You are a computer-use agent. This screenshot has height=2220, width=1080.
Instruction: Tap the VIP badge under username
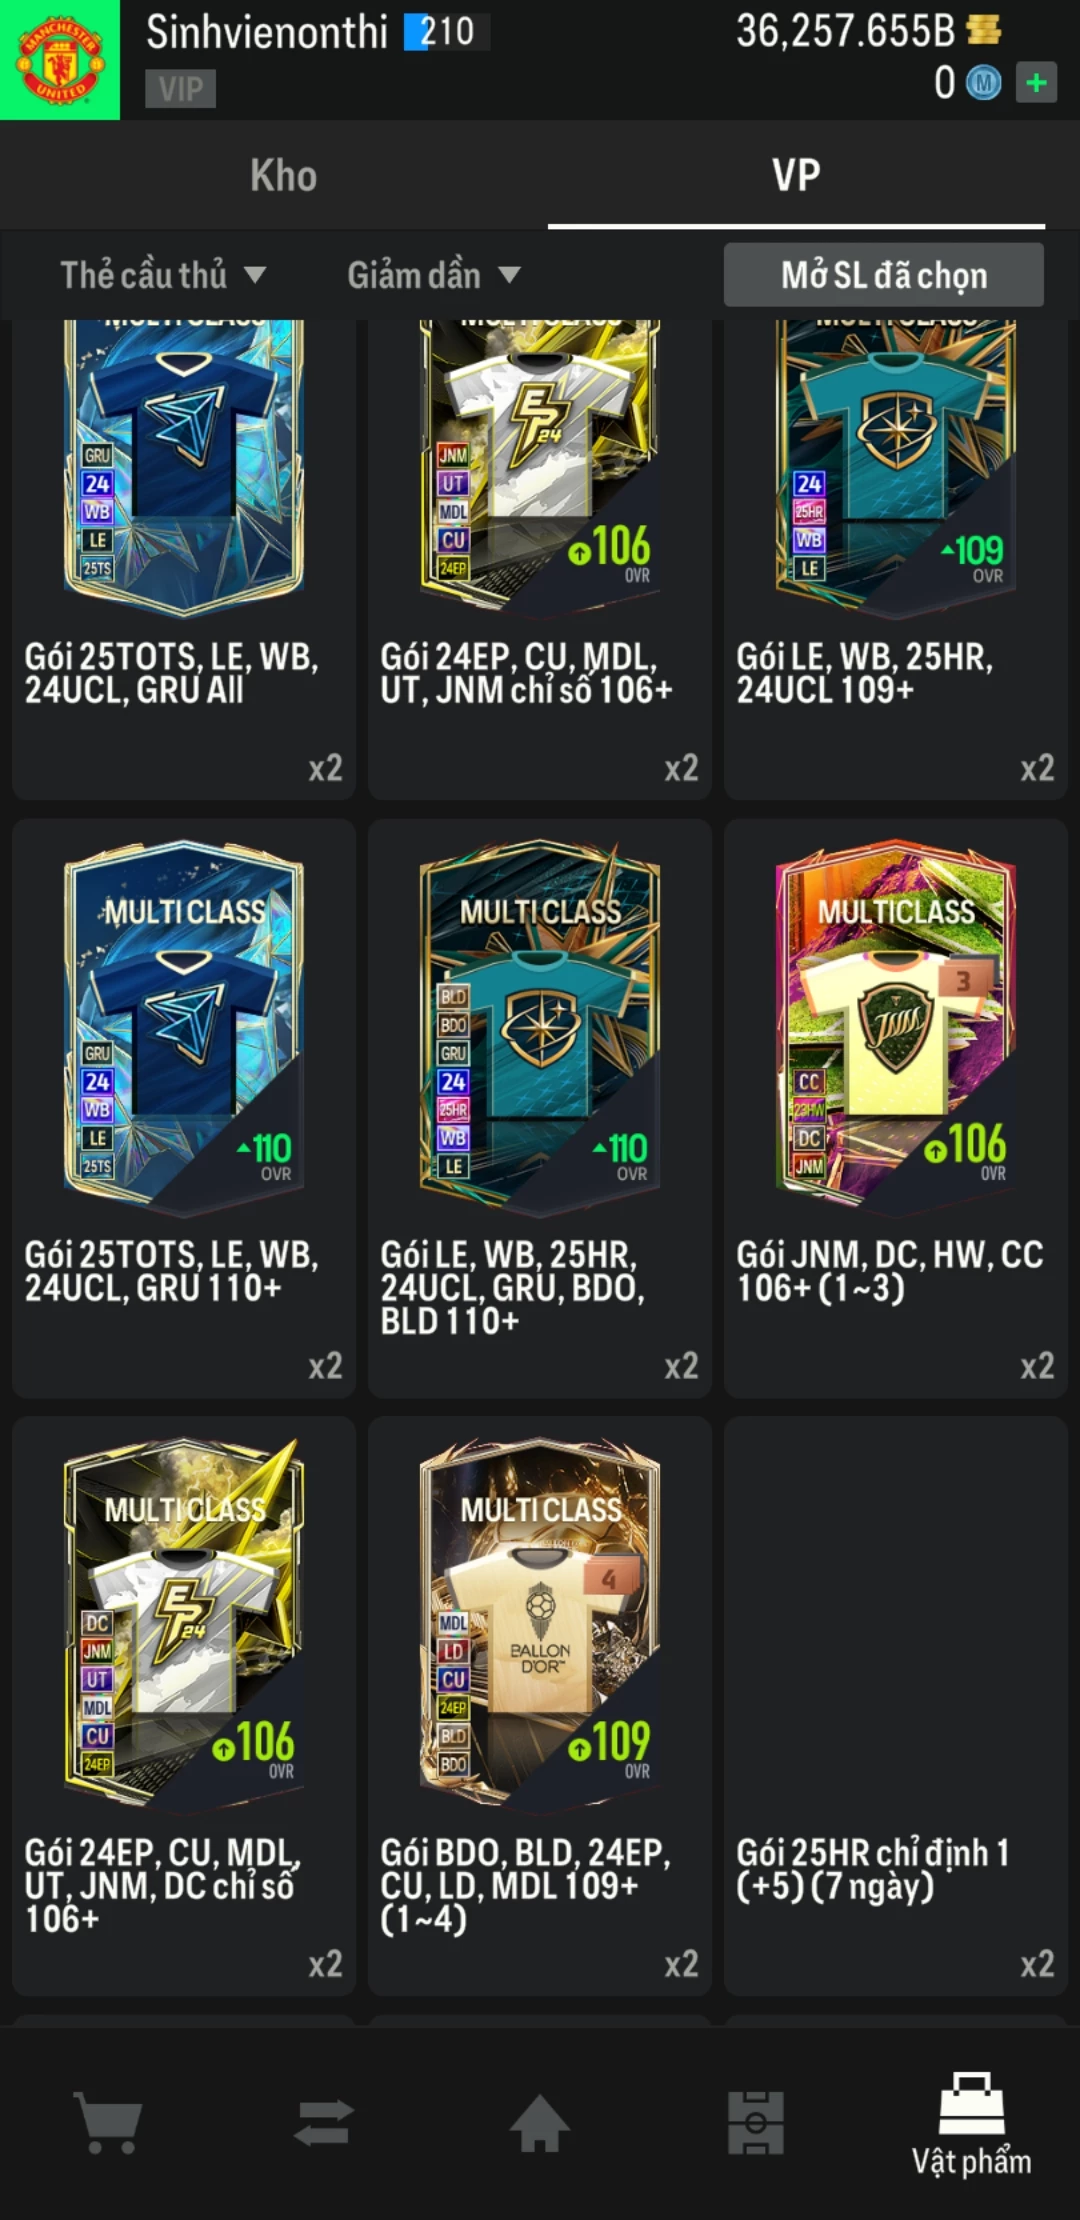(181, 89)
